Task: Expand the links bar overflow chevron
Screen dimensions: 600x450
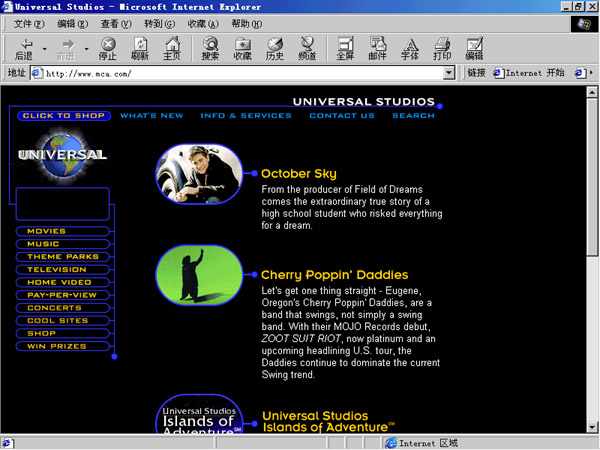Action: tap(592, 73)
